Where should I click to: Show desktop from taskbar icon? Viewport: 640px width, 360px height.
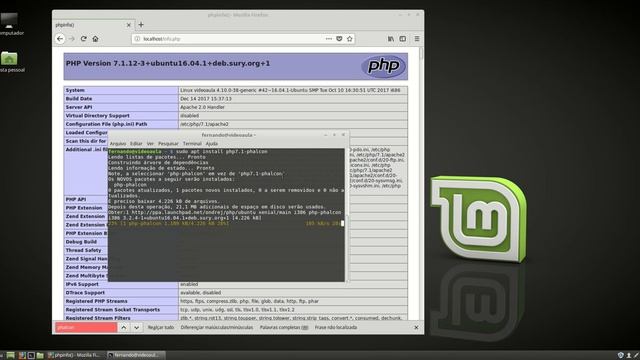[11, 356]
